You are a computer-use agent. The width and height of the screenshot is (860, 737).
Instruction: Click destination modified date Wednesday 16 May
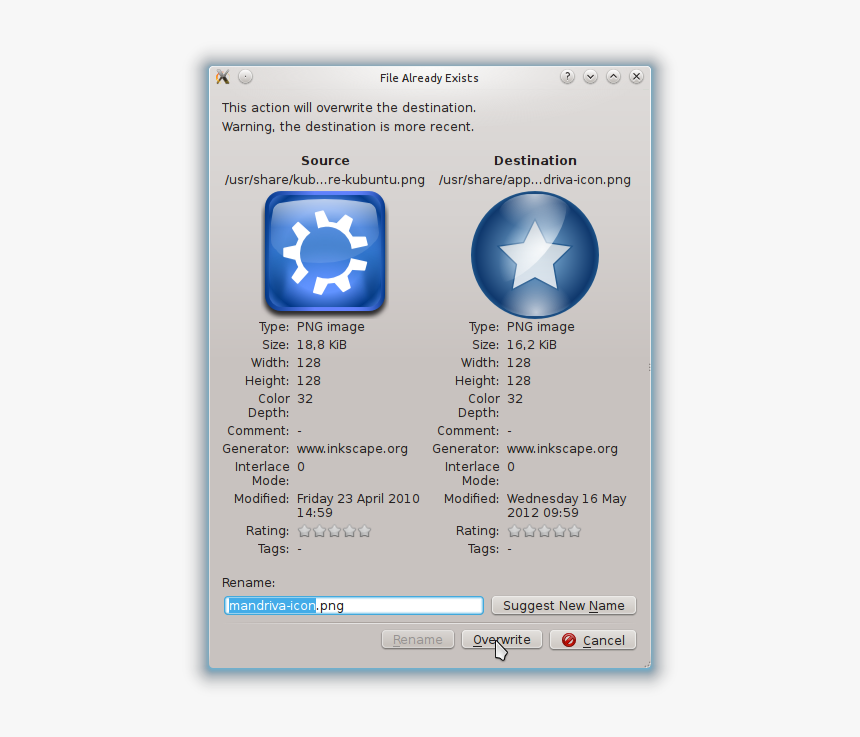pos(567,498)
